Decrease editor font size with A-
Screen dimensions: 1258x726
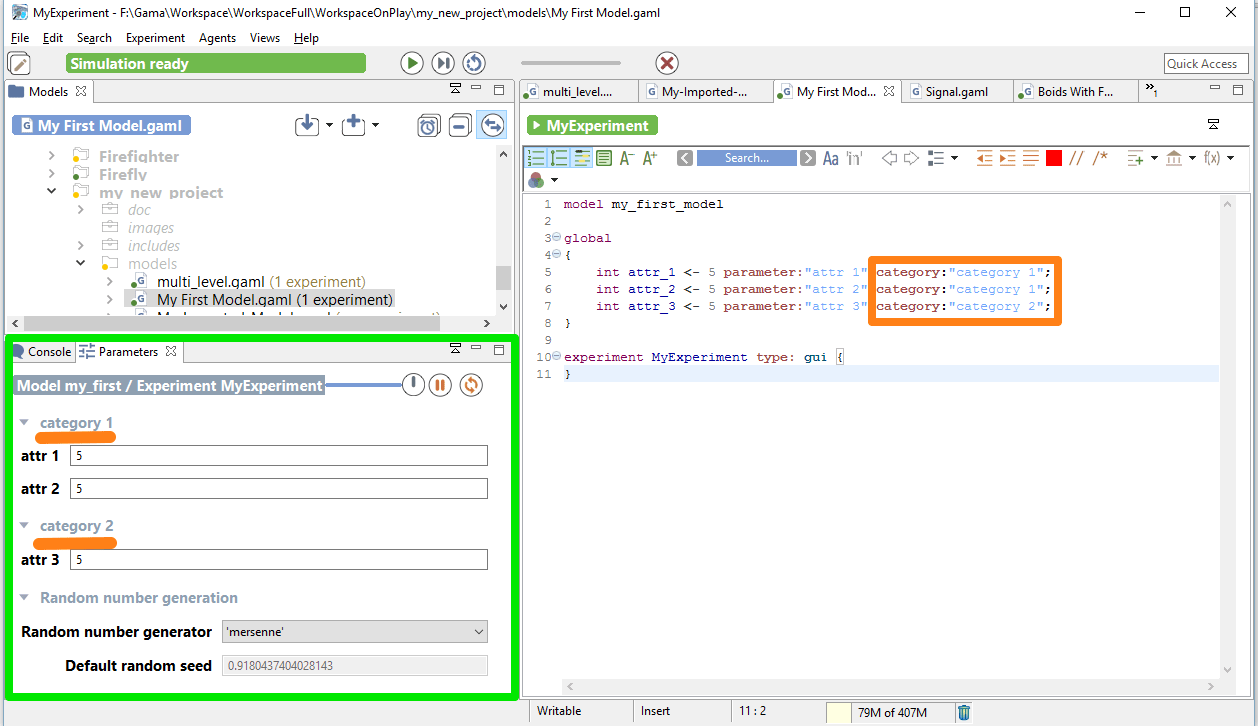(x=627, y=158)
